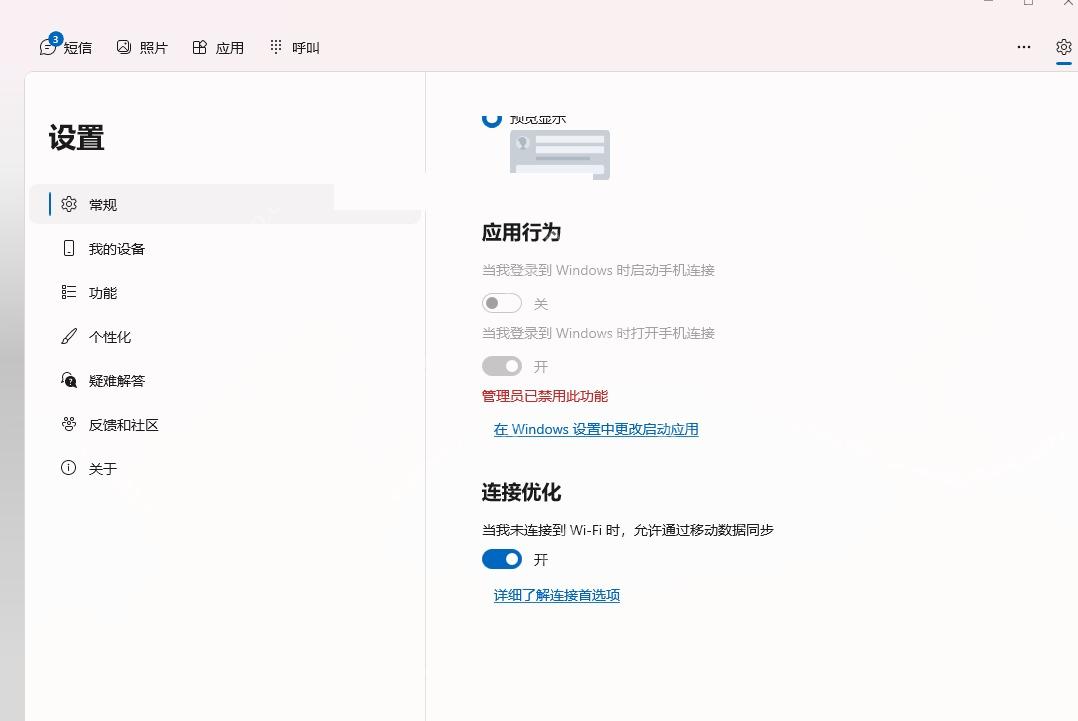Select 常规 in the settings sidebar
Viewport: 1078px width, 721px height.
225,204
